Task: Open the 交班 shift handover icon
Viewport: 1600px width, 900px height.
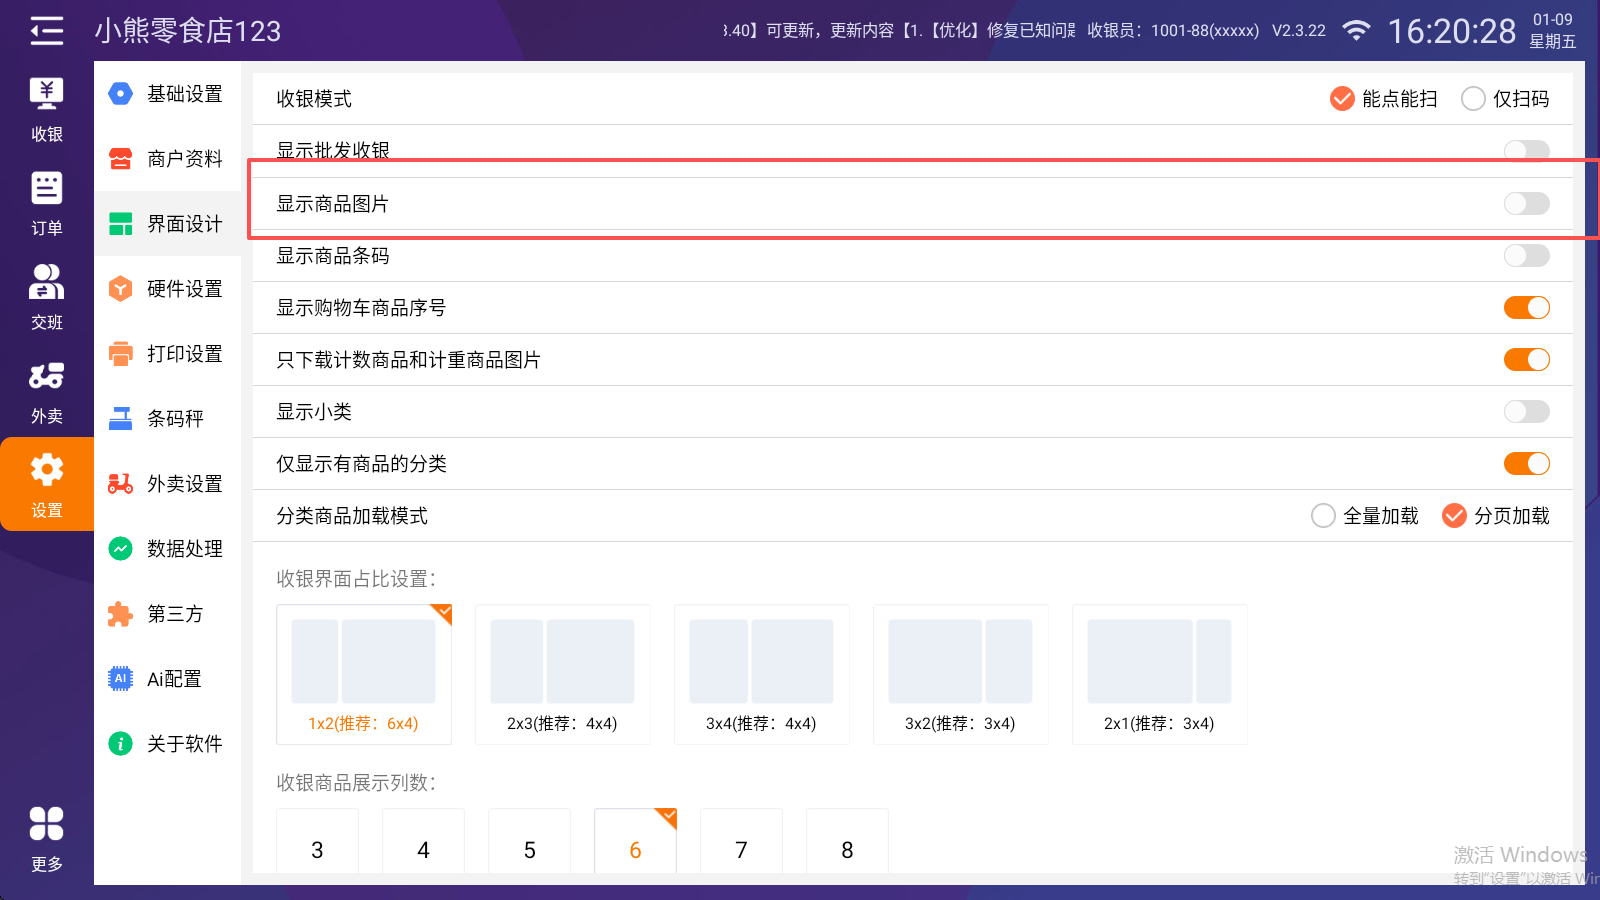Action: 46,297
